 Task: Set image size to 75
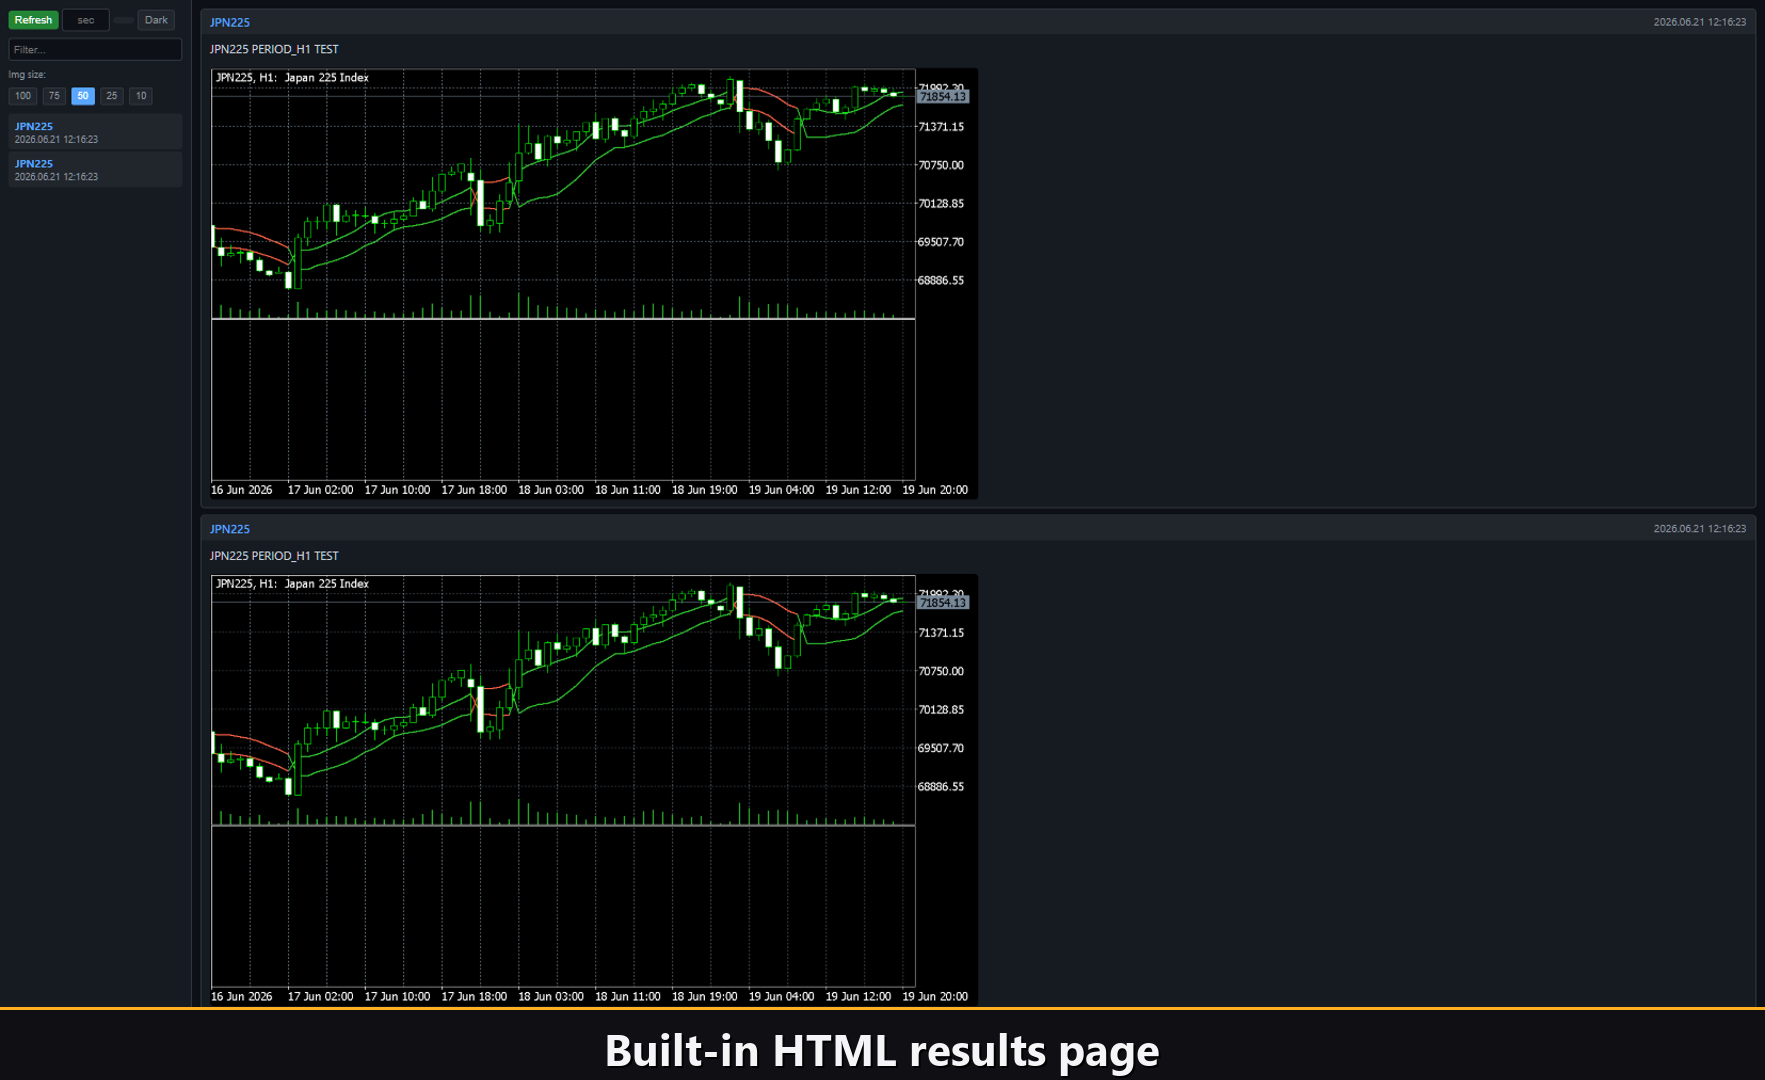tap(54, 96)
